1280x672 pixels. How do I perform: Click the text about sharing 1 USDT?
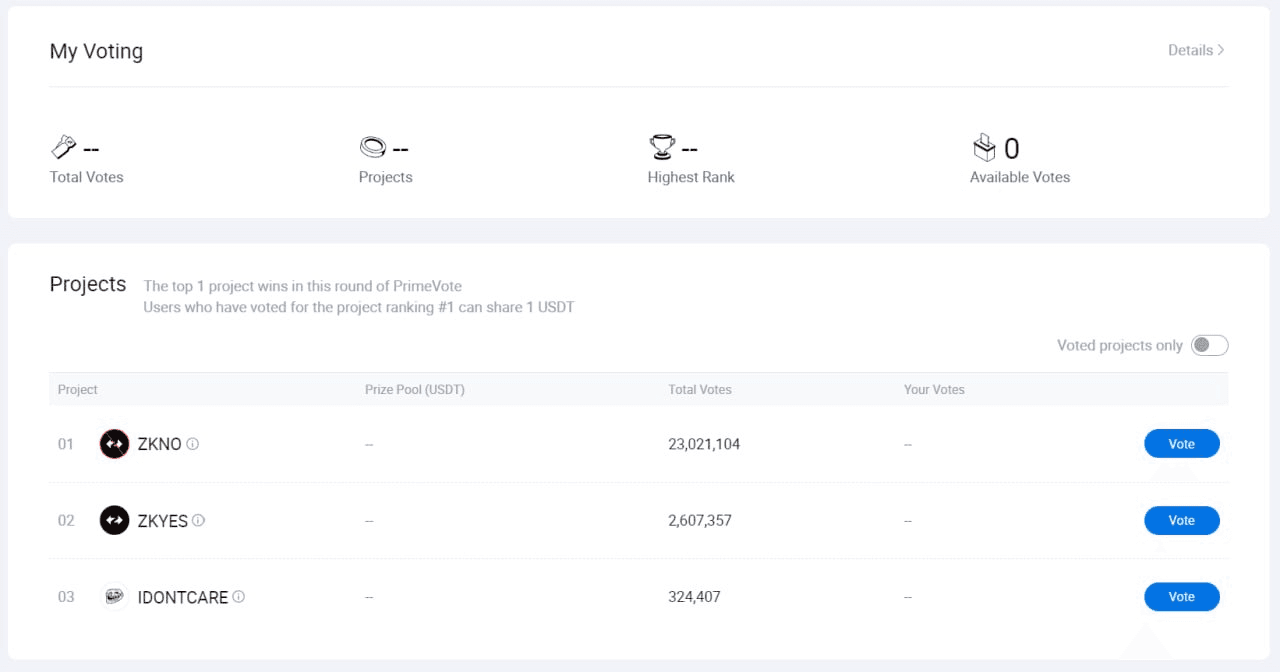(x=359, y=307)
